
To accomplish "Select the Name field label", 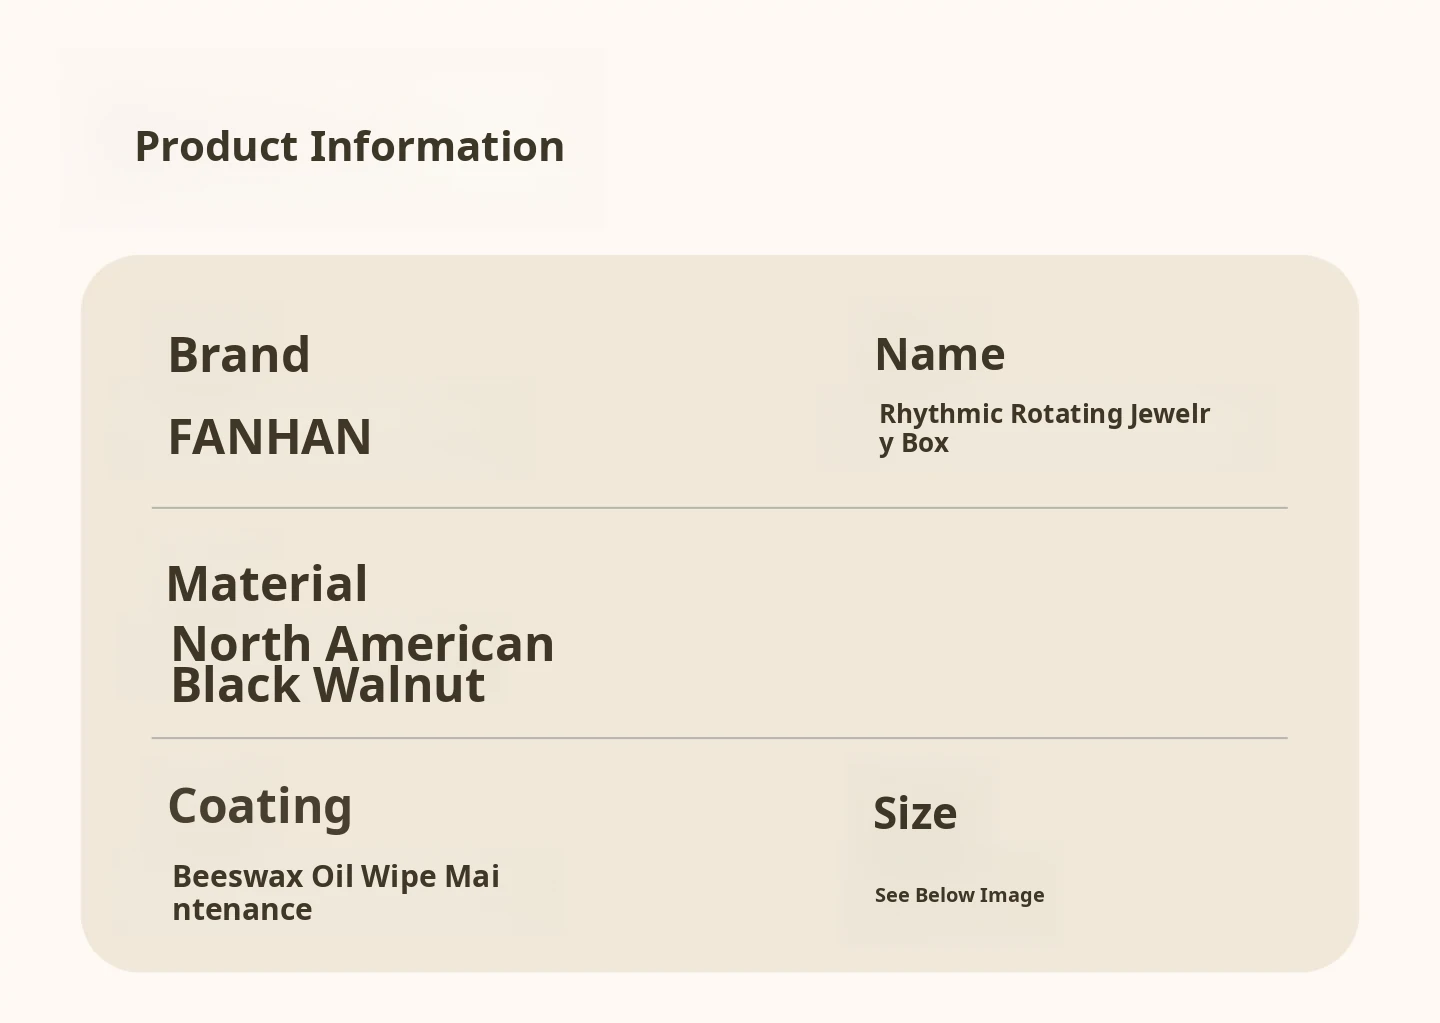I will (x=940, y=354).
